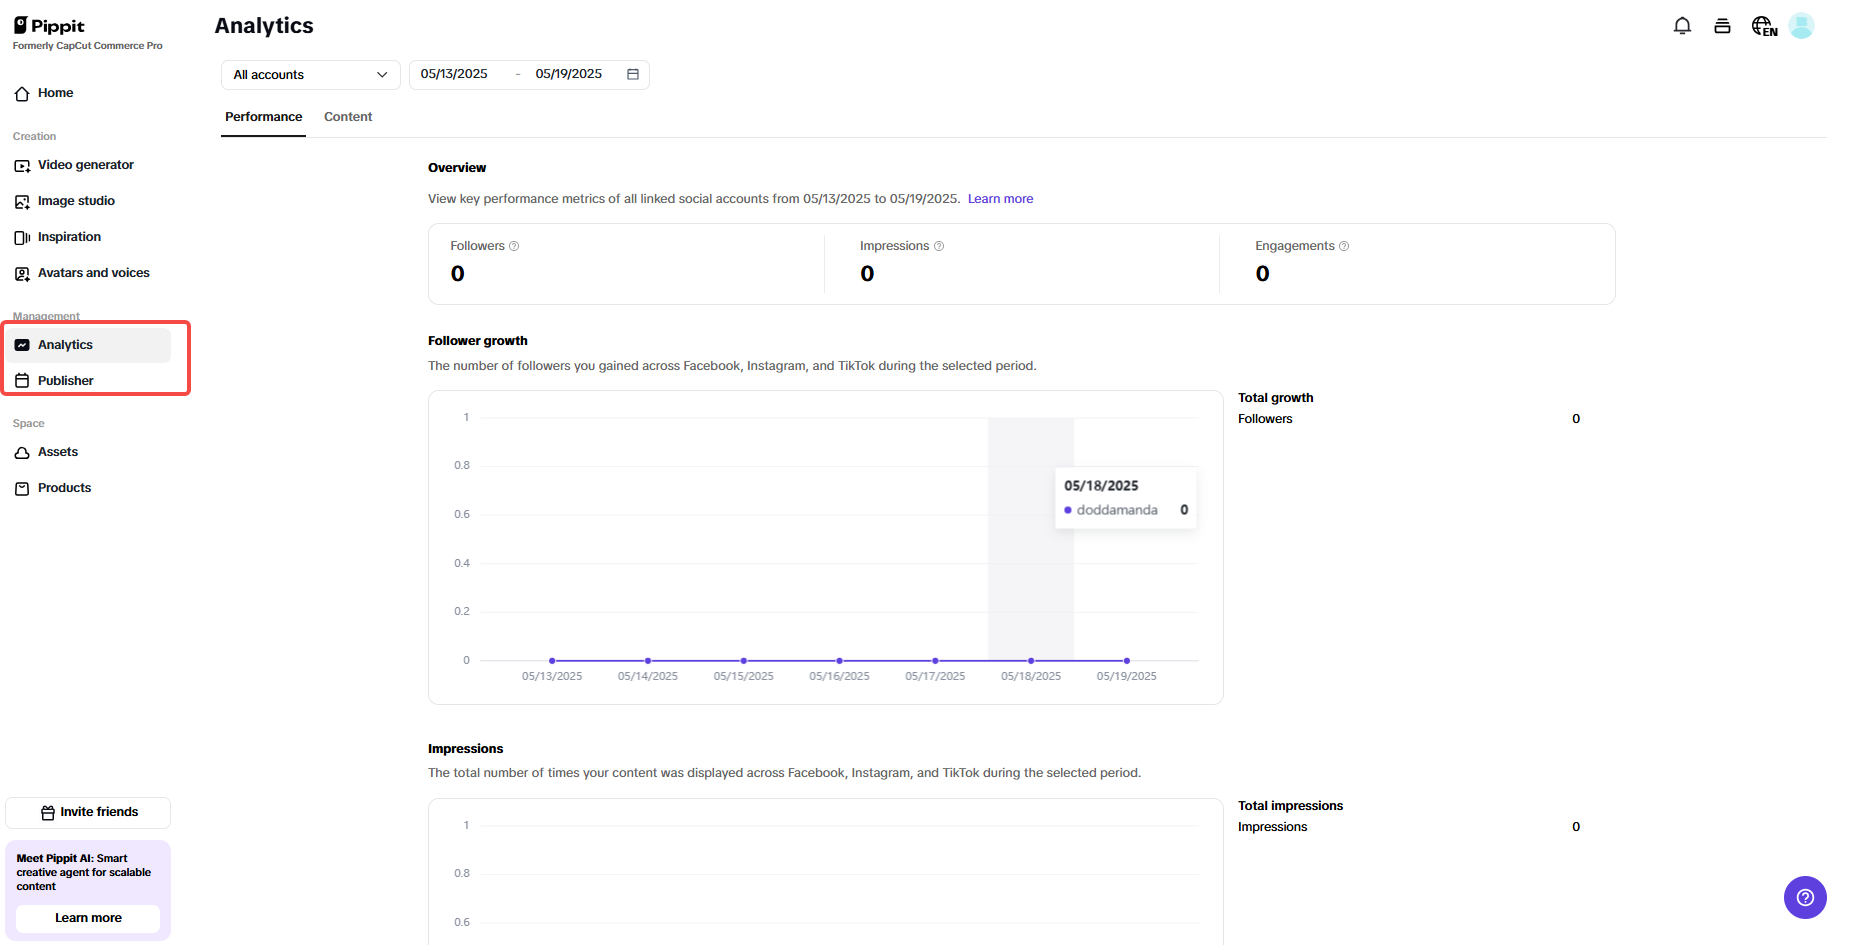Open the Learn more link in Overview

(x=999, y=198)
